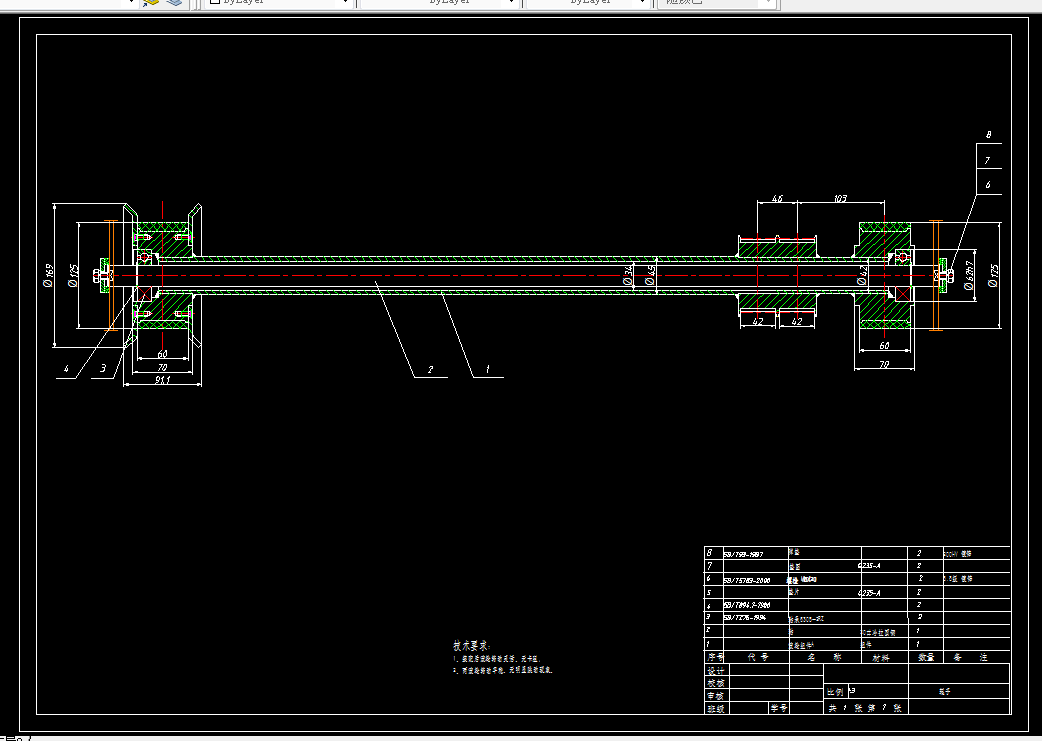Select the Ø42 diameter dimension

(862, 275)
